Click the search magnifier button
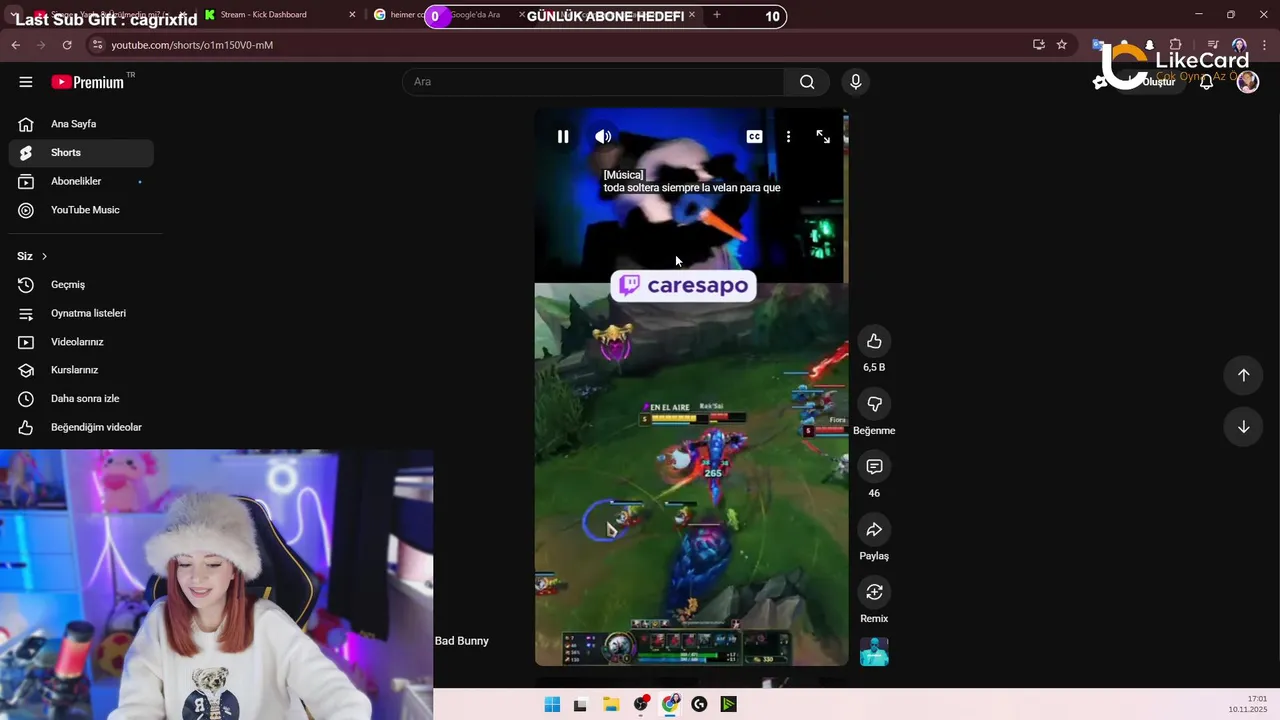 coord(807,82)
